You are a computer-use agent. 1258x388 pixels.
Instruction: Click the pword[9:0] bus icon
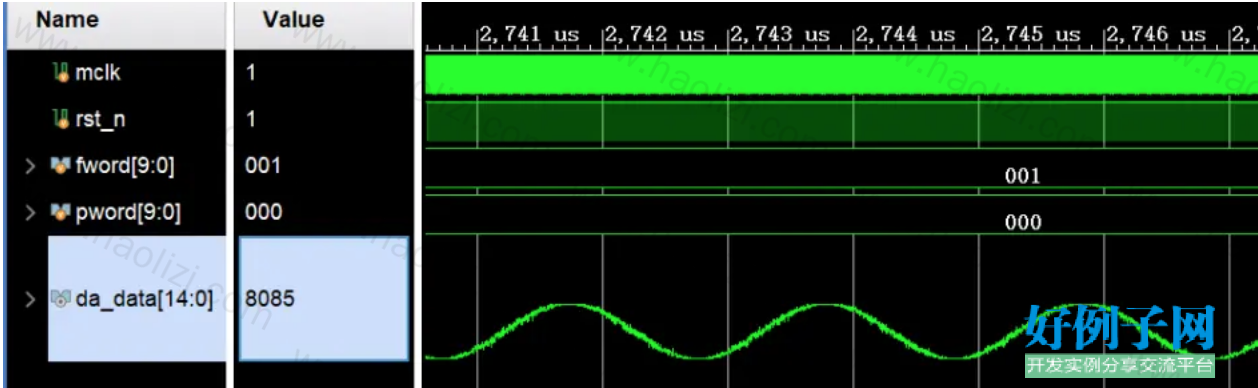61,212
